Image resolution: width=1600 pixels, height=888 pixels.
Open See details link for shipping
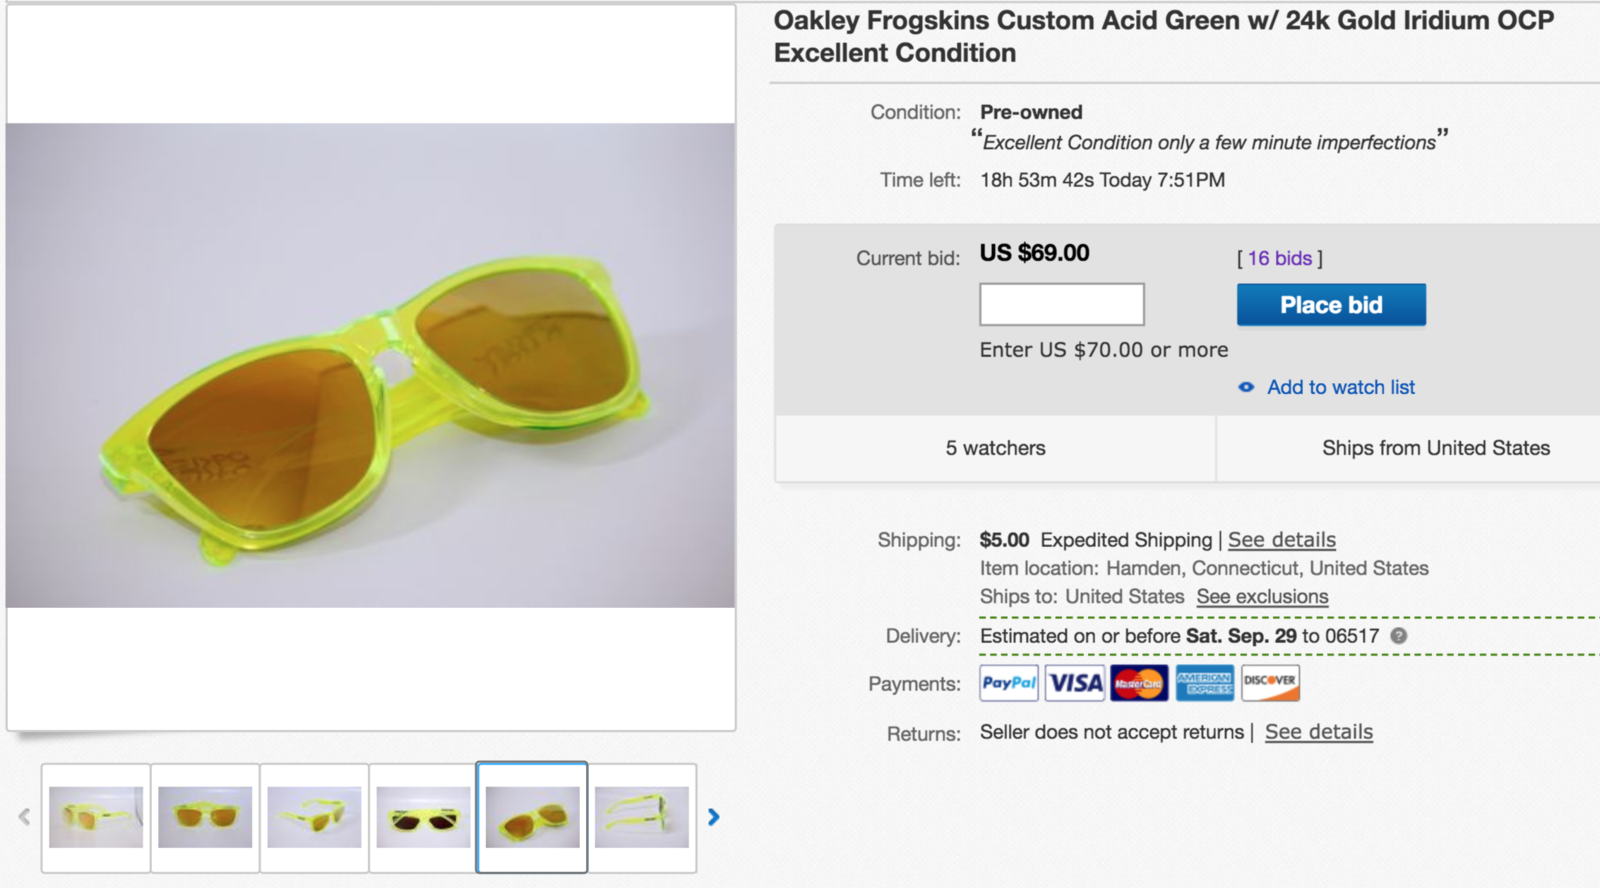click(1282, 540)
